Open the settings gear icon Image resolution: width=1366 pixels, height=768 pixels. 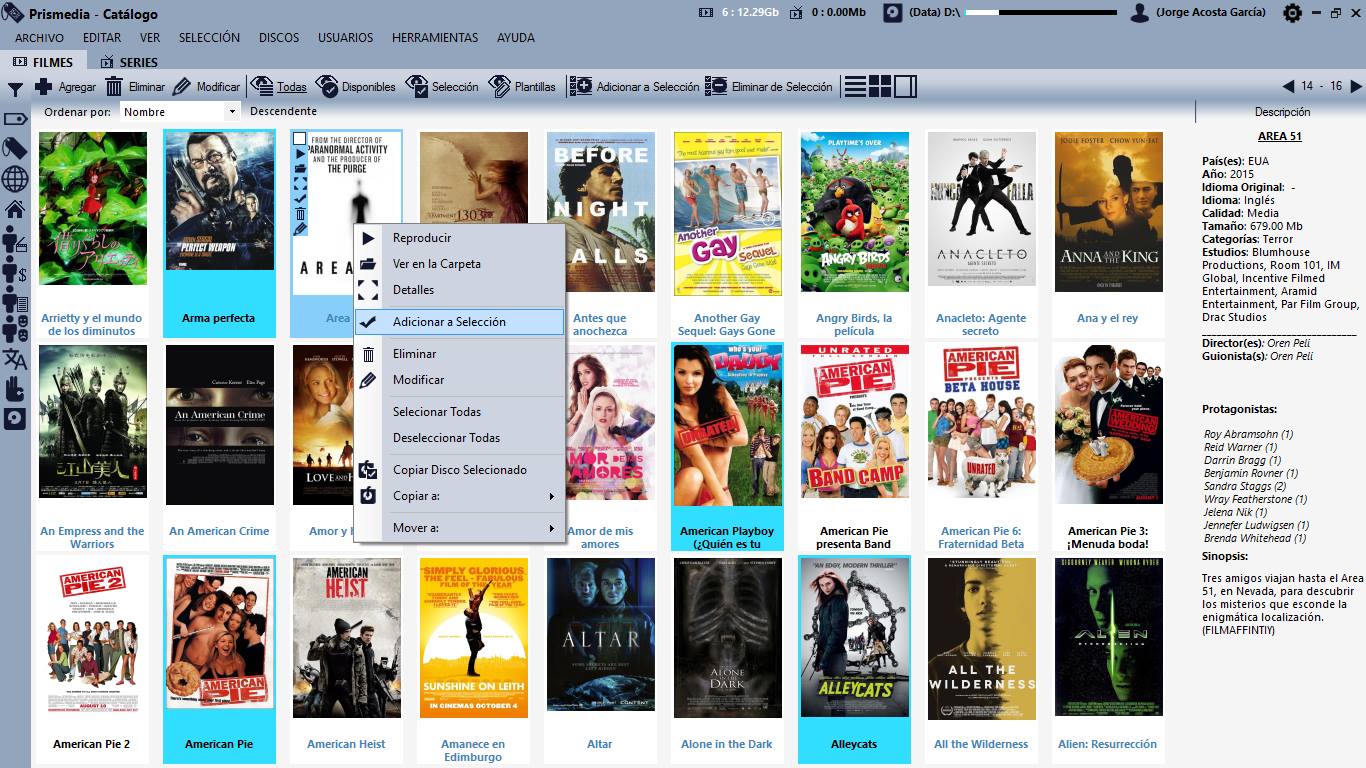point(1292,13)
